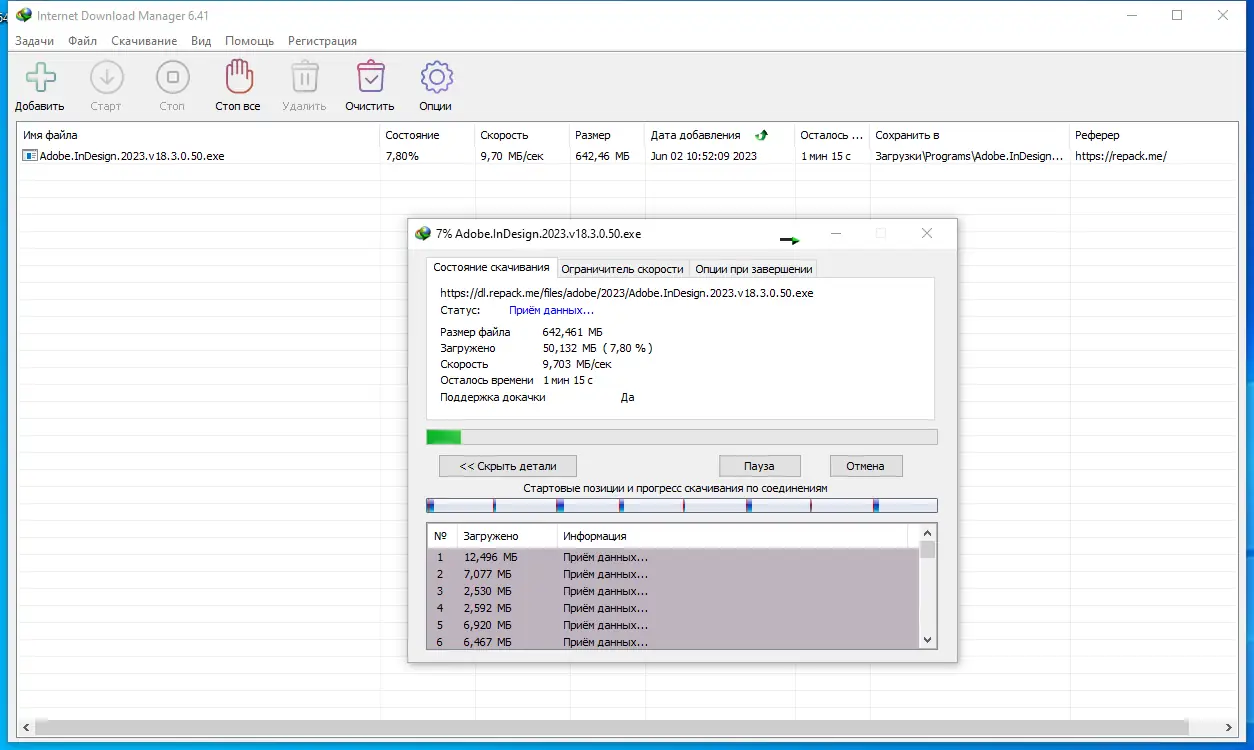Sort by Размер column header

607,135
